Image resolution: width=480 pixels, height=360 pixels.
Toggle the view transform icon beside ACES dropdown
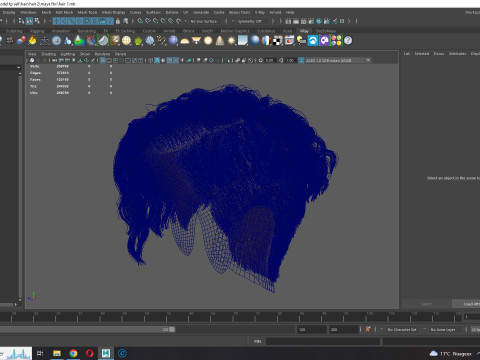[301, 60]
